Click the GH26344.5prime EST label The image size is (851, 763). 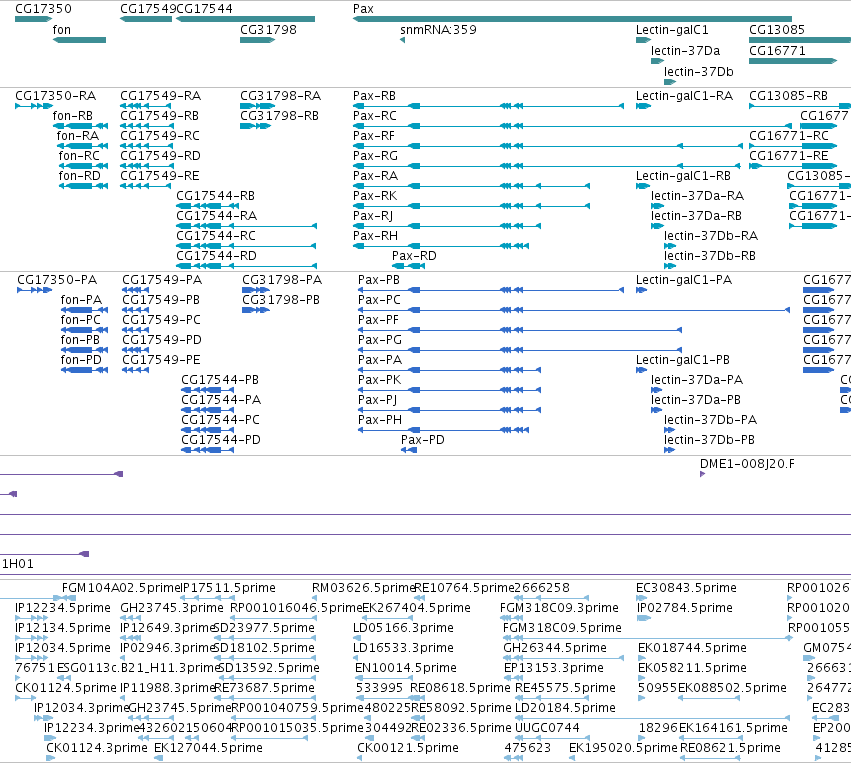click(555, 648)
